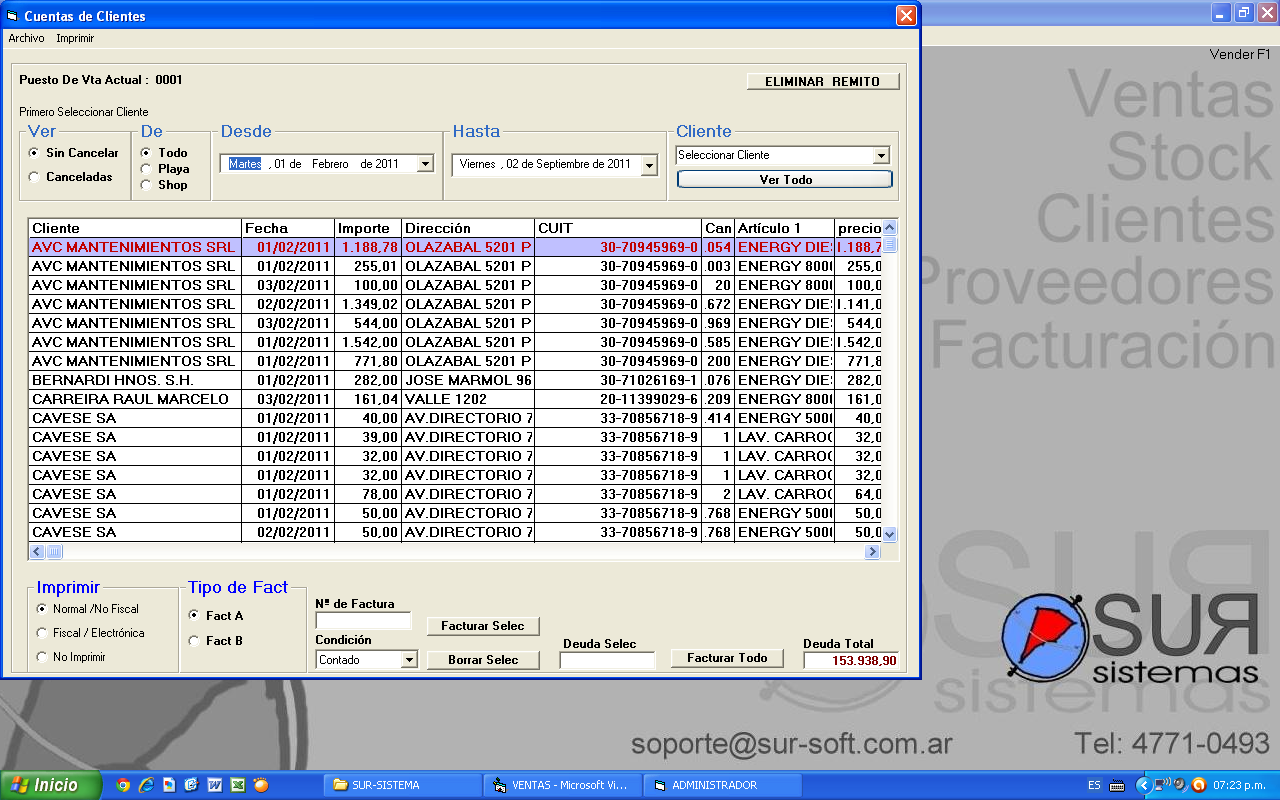Click the Cuentas de Clientes title bar icon

click(x=13, y=16)
